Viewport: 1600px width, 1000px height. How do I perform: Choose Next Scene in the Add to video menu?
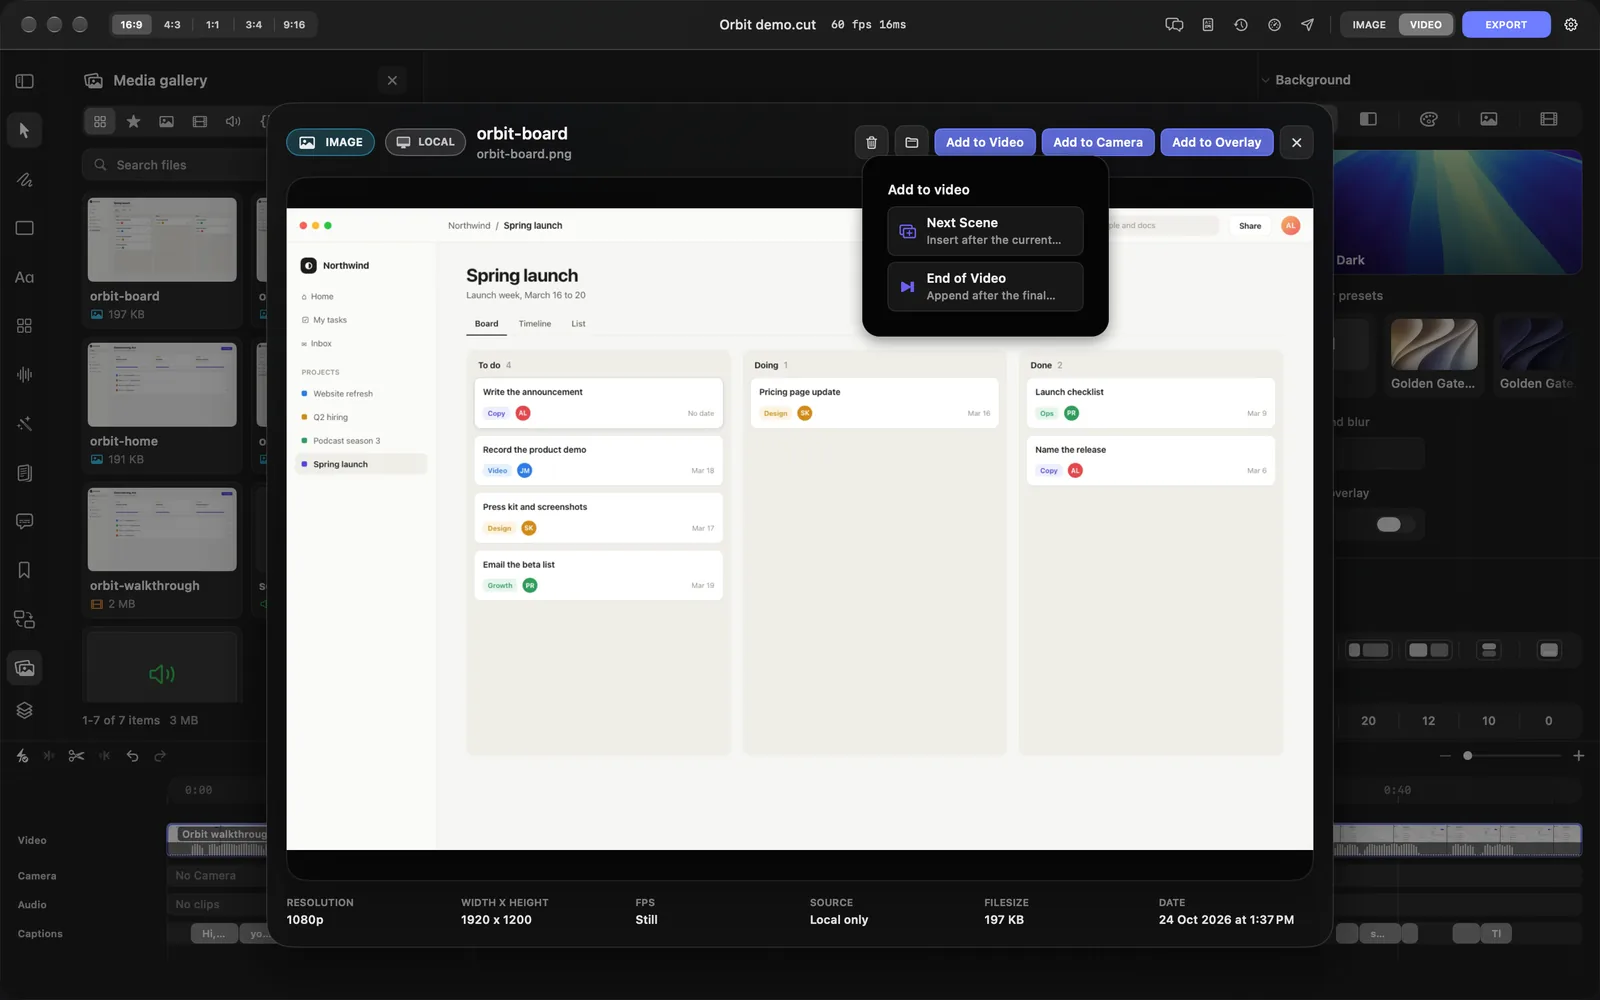[985, 231]
